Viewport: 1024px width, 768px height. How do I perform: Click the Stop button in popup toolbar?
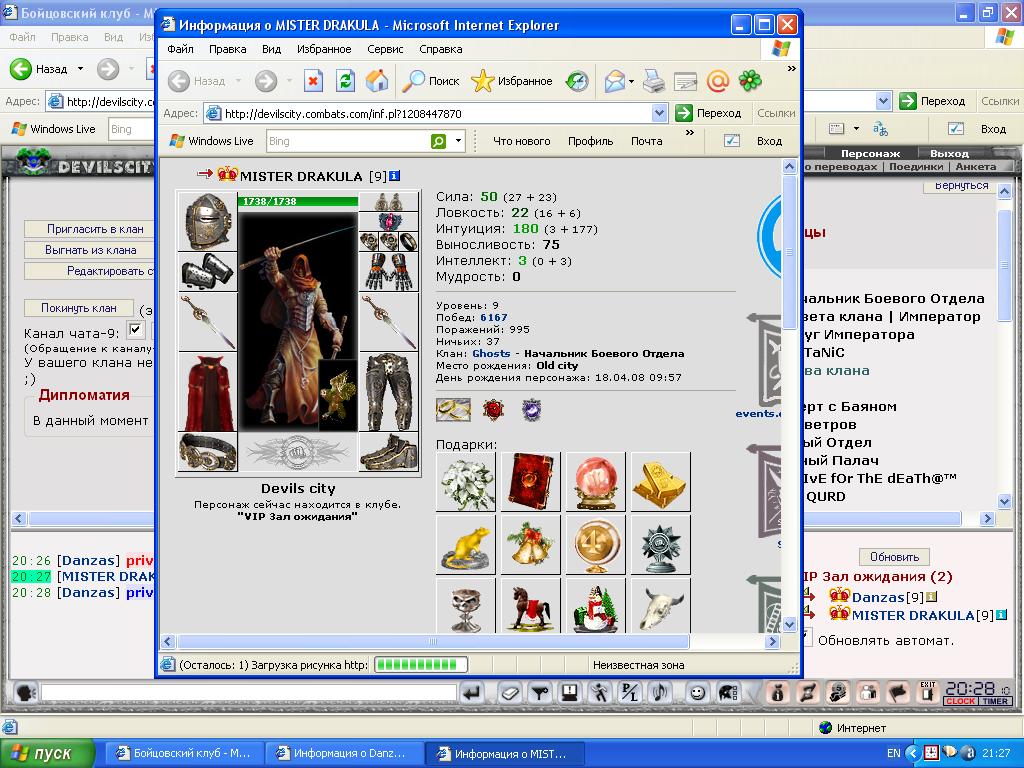coord(313,81)
